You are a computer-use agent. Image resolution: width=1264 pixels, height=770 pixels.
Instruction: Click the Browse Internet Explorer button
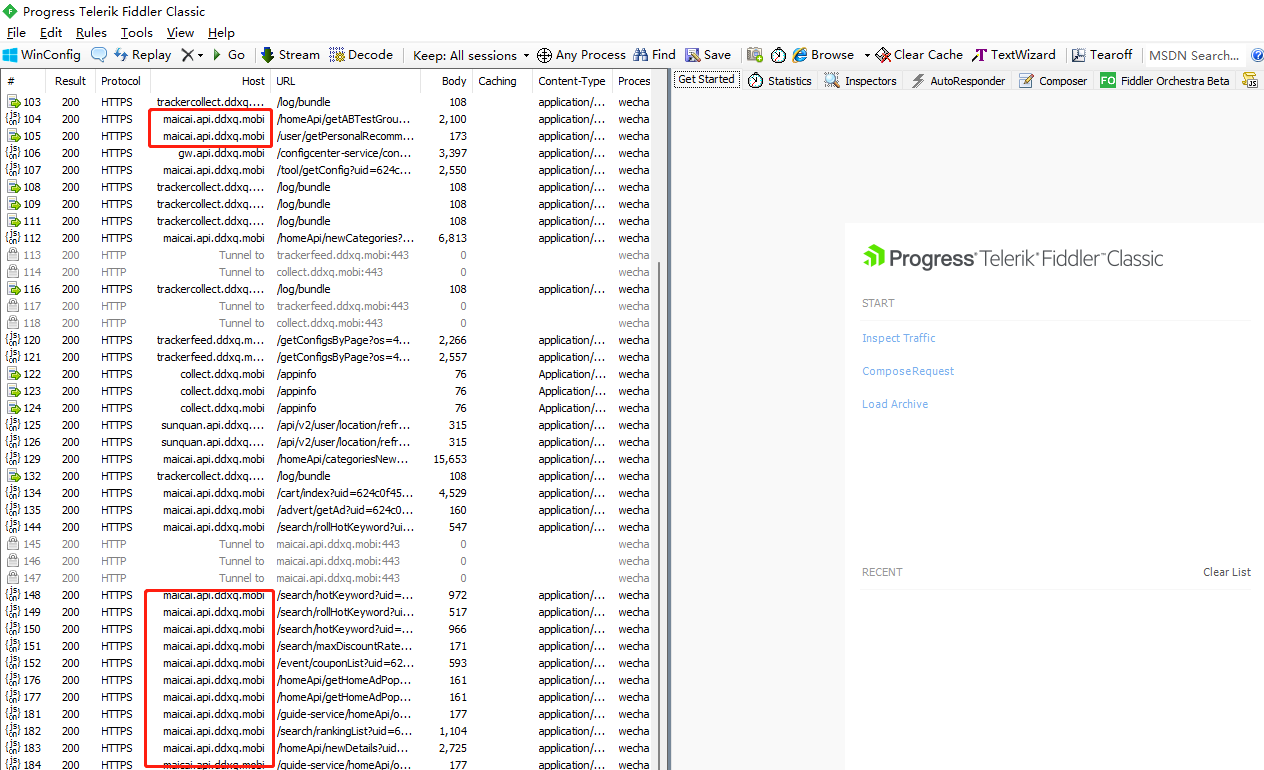point(823,55)
